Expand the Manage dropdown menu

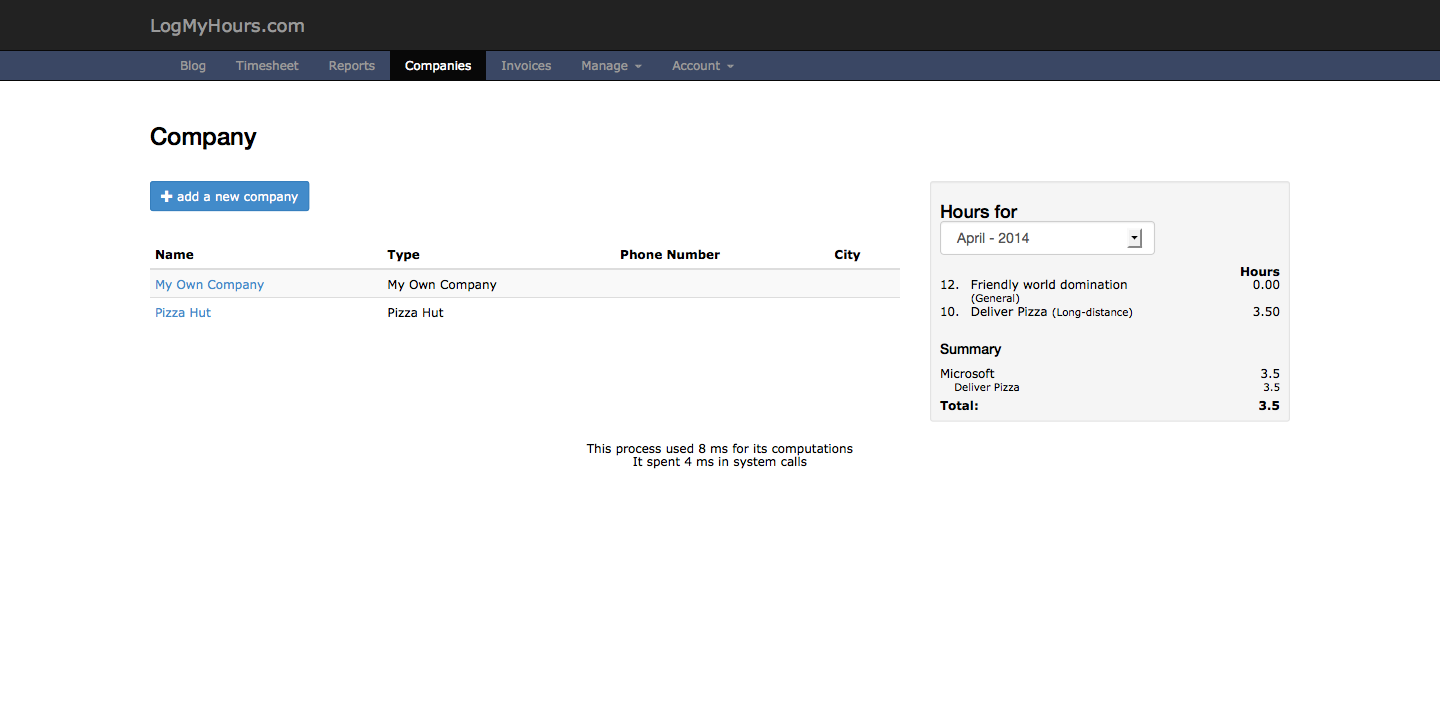611,66
